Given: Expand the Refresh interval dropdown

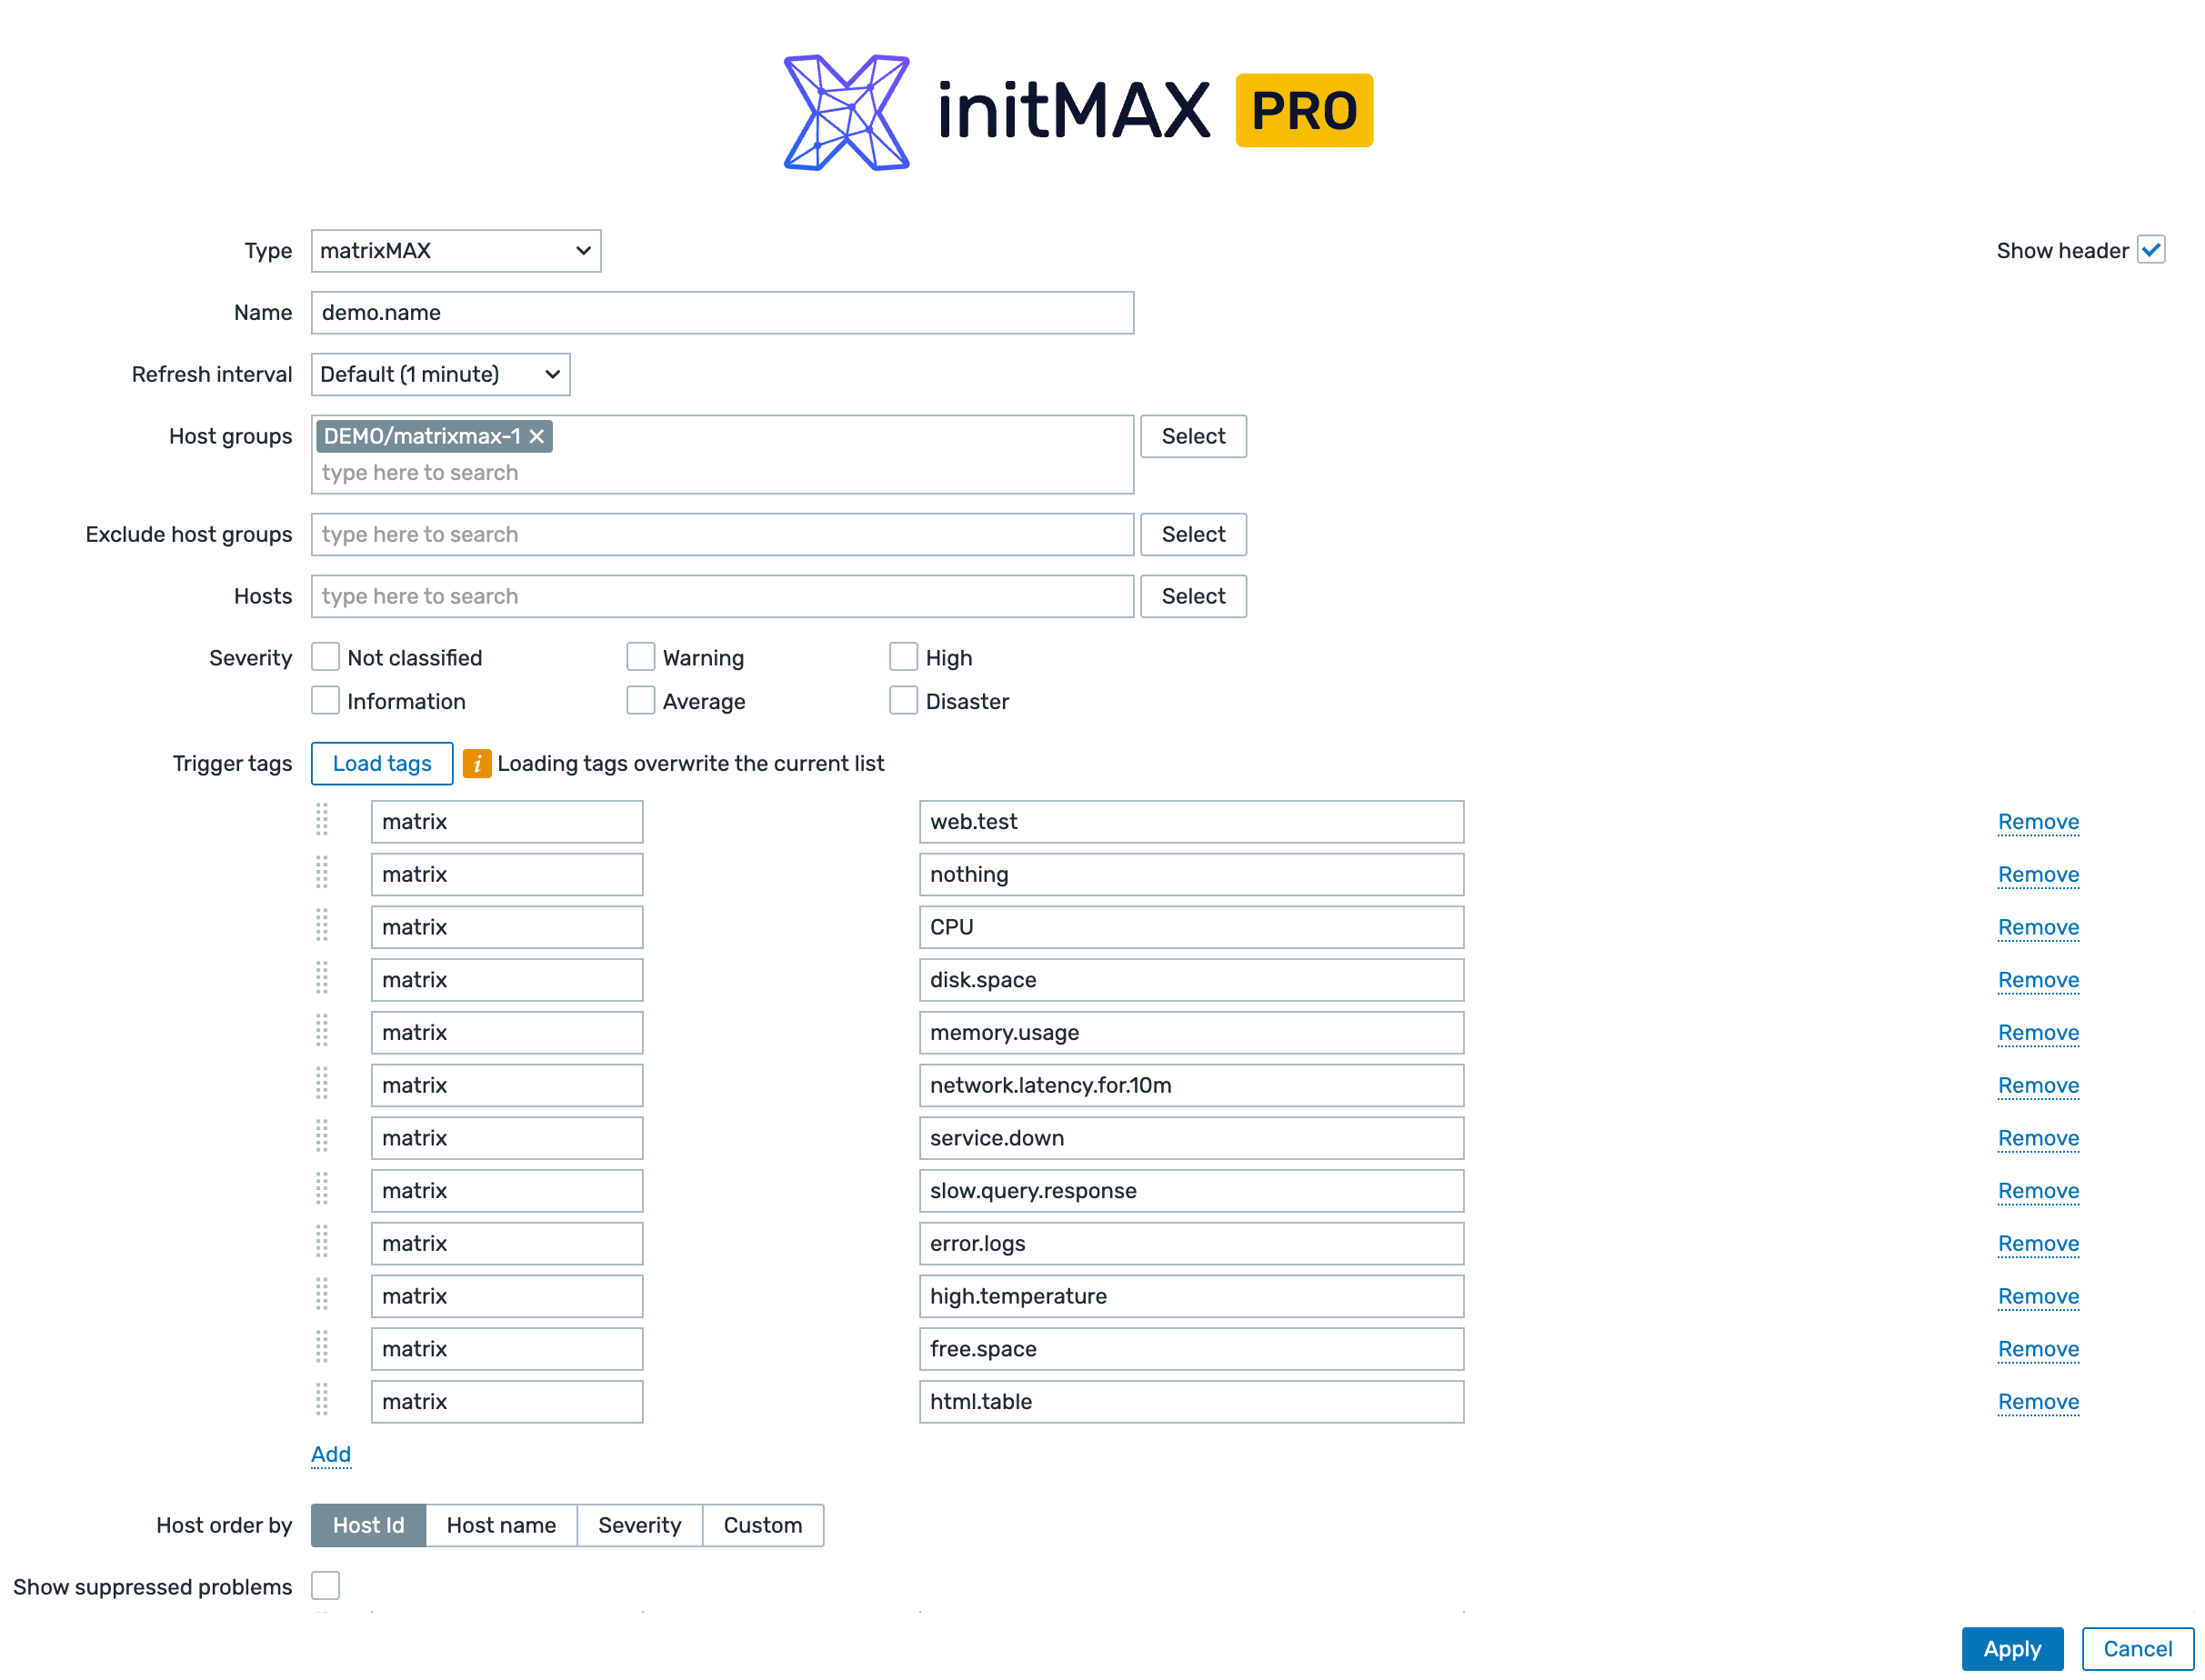Looking at the screenshot, I should (x=440, y=375).
